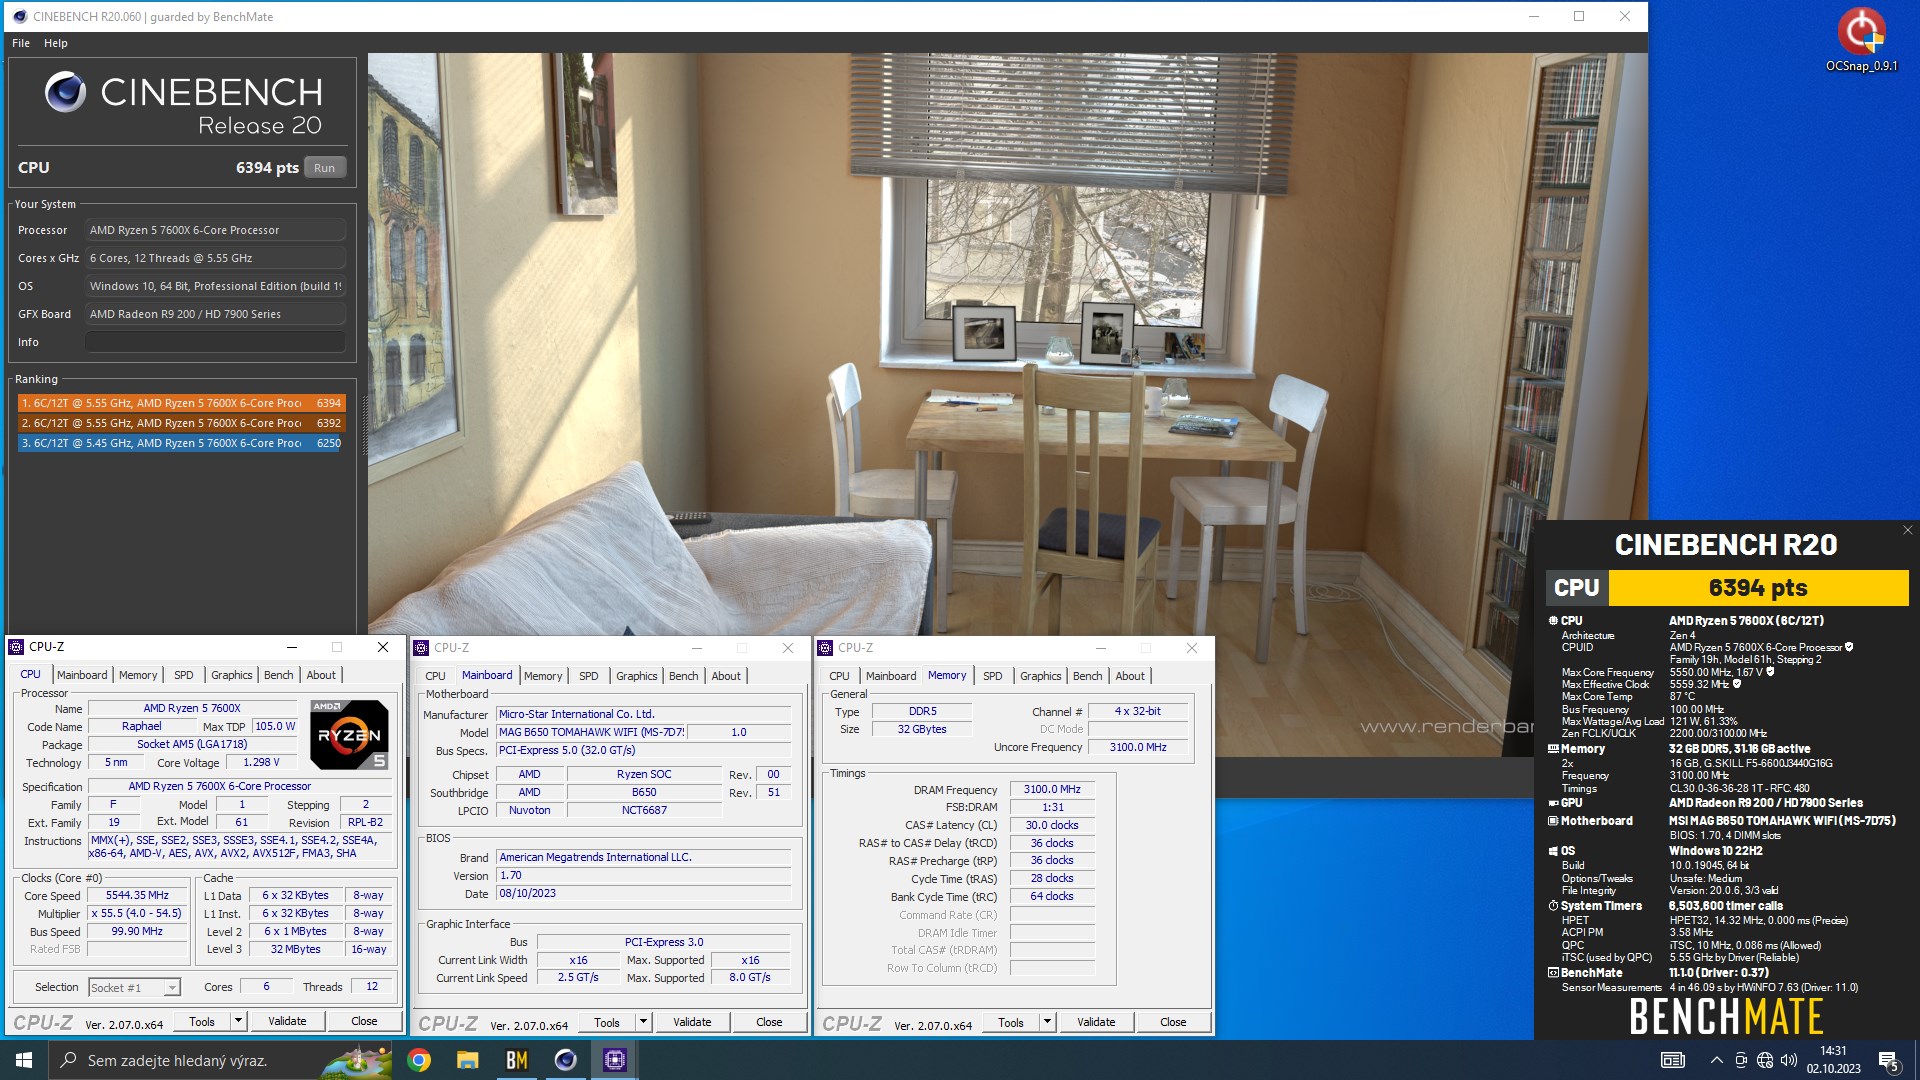Switch to the Memory tab in the first CPU-Z window
Viewport: 1920px width, 1080px height.
[138, 675]
